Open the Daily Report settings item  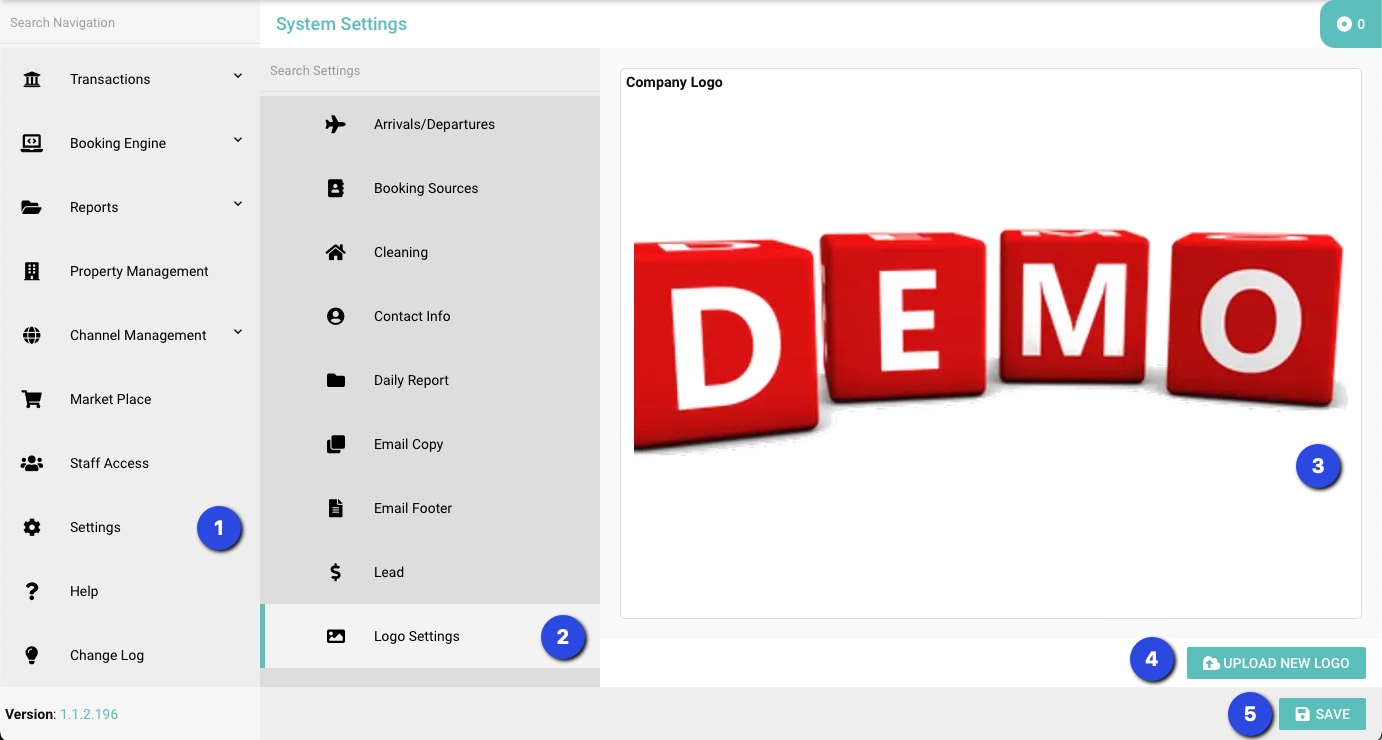pyautogui.click(x=411, y=380)
